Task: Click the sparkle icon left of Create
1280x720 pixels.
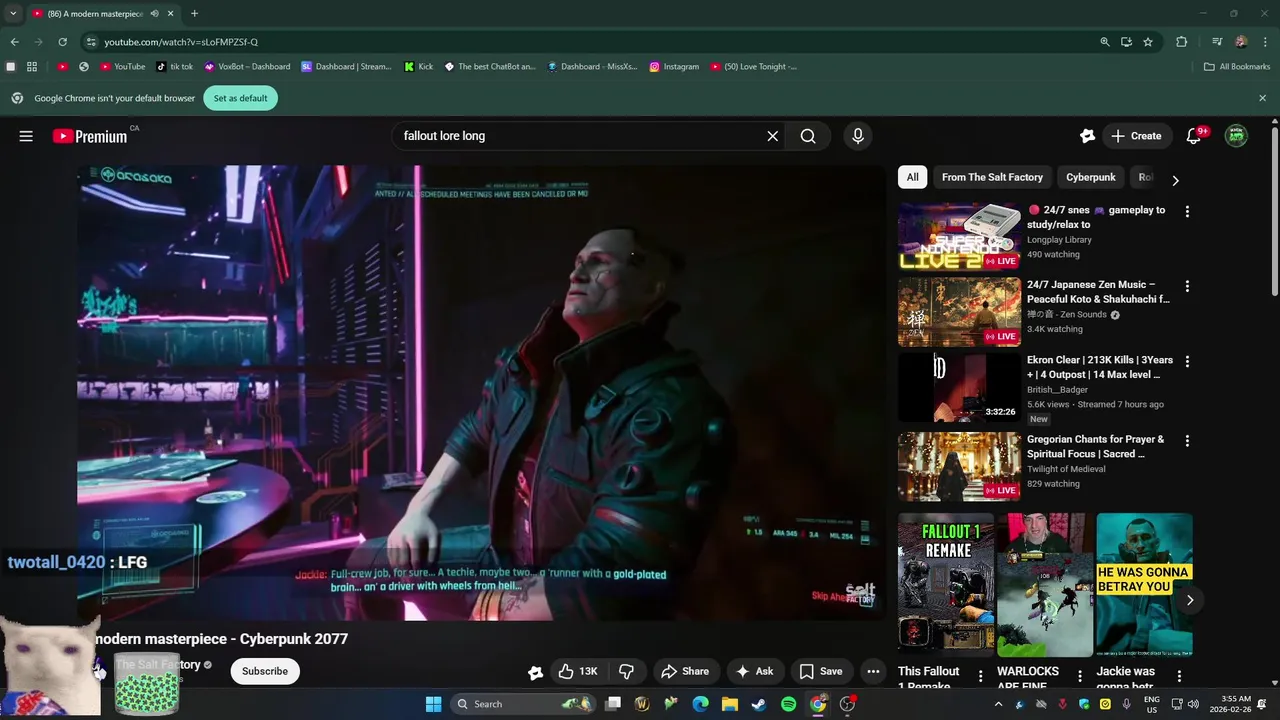Action: 1087,136
